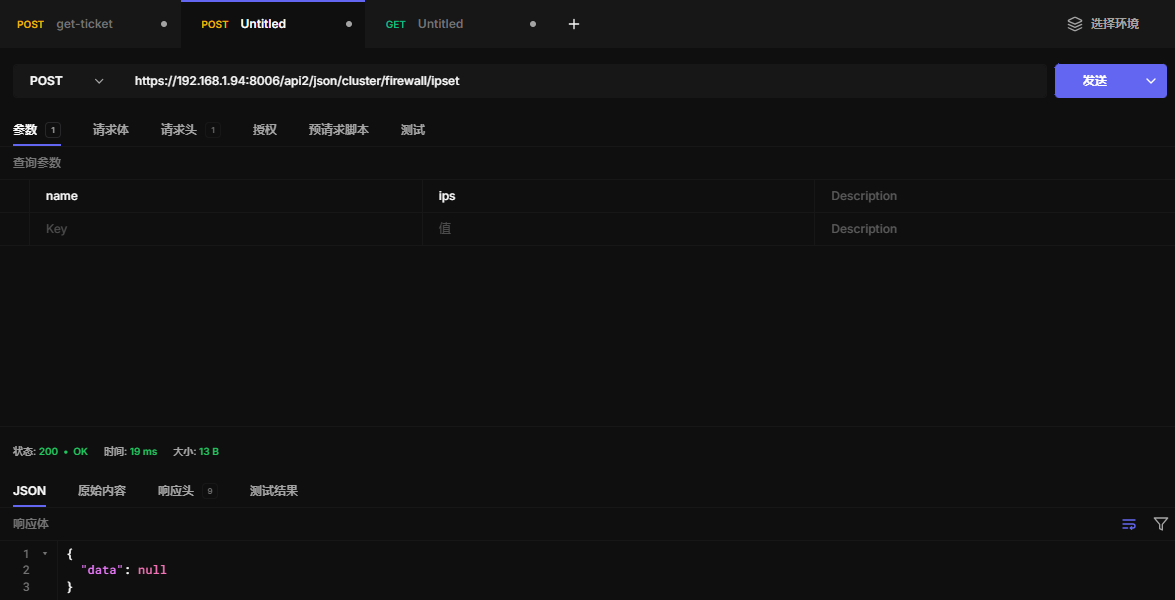This screenshot has width=1175, height=600.
Task: Click the 发送 send button
Action: tap(1094, 81)
